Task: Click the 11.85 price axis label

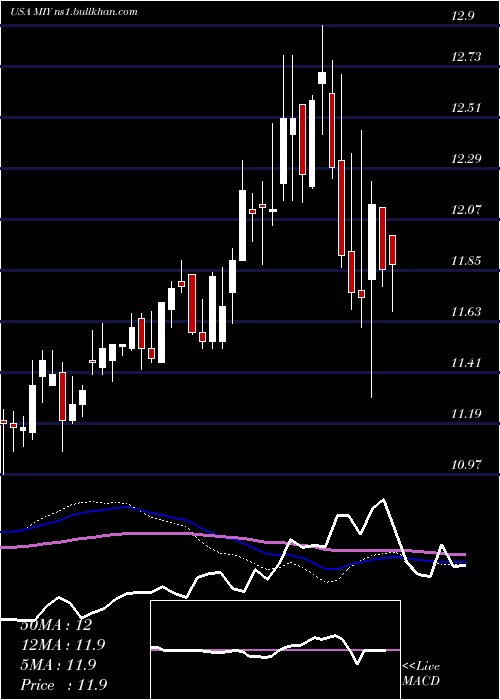Action: click(466, 260)
